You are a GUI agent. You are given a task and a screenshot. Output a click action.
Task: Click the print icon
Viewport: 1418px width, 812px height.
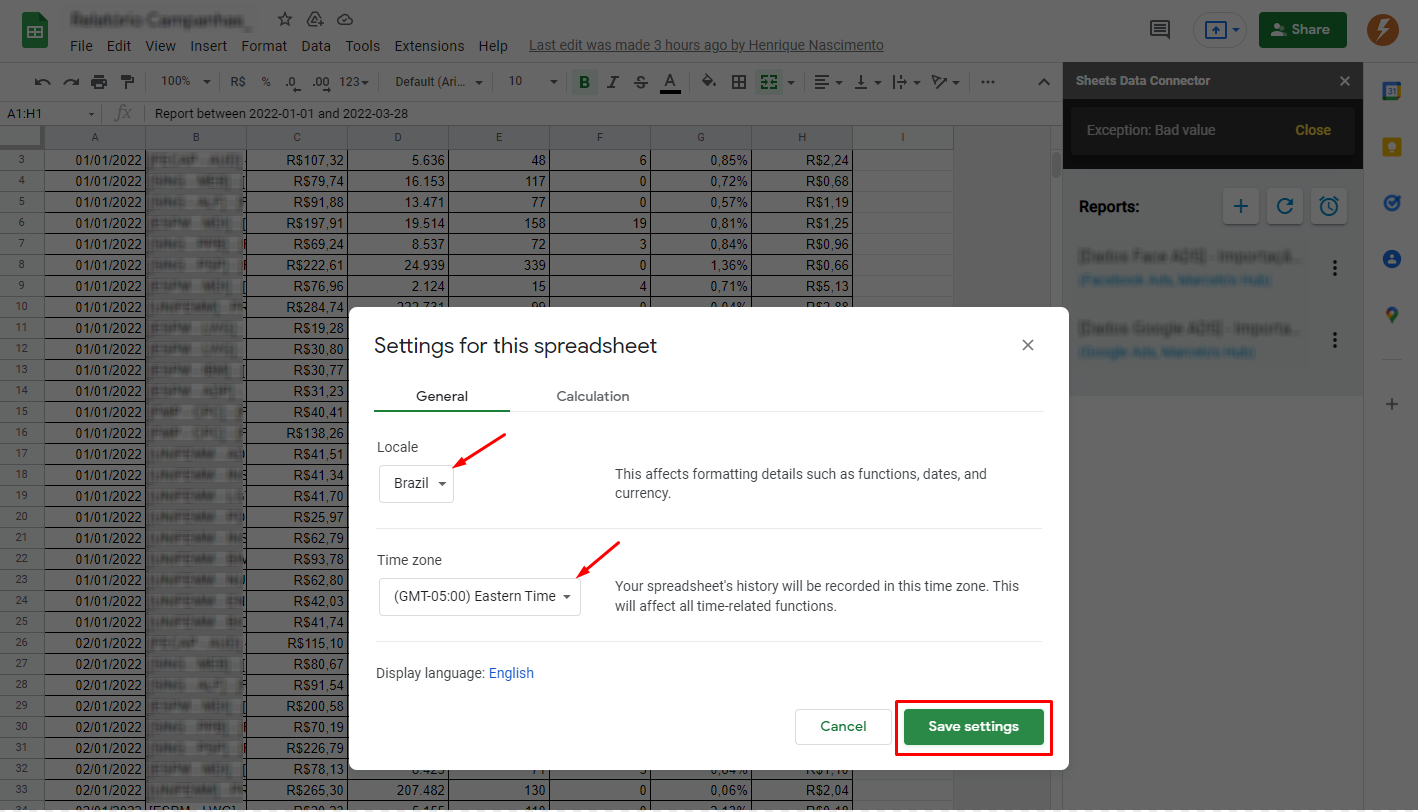(x=99, y=82)
